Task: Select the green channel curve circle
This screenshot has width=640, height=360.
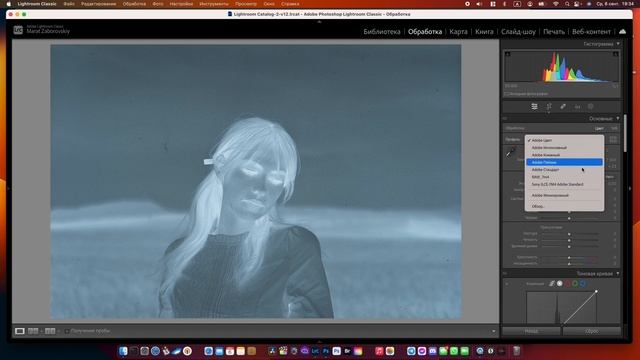Action: pos(575,283)
